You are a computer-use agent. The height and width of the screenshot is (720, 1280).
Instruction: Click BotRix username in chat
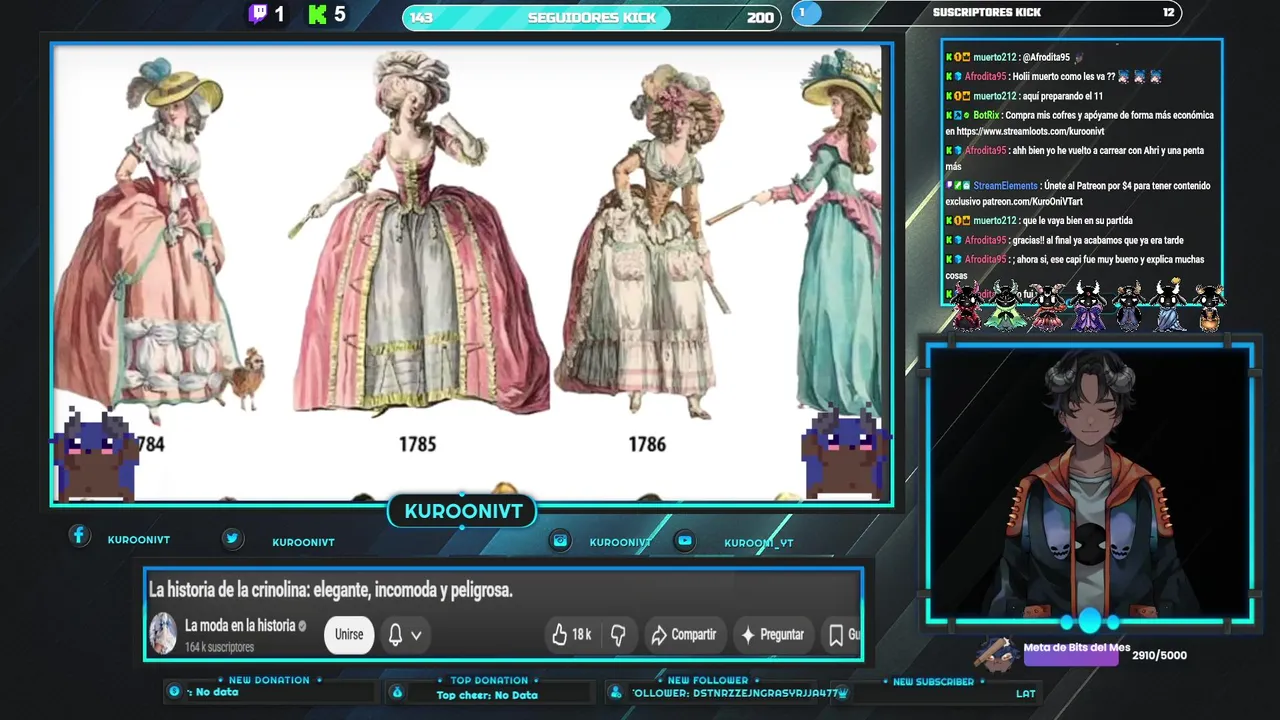(986, 115)
